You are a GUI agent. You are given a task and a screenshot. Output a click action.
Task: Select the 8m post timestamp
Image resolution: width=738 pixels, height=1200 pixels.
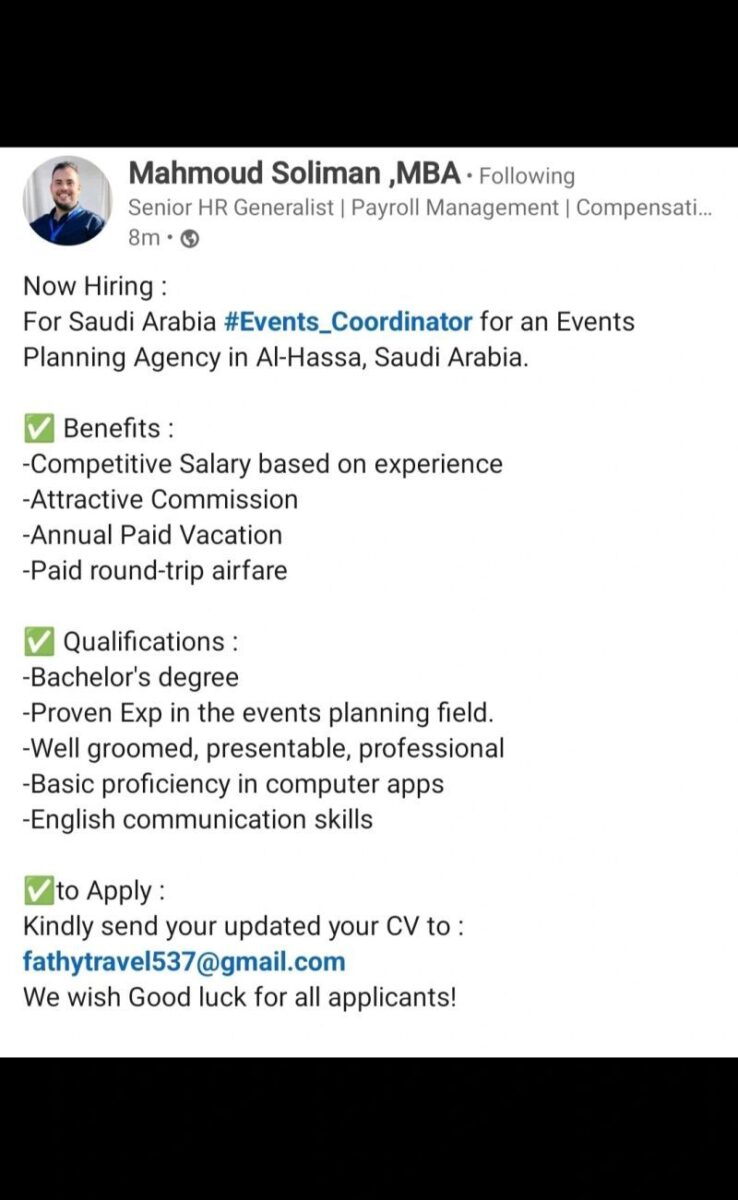[x=144, y=238]
